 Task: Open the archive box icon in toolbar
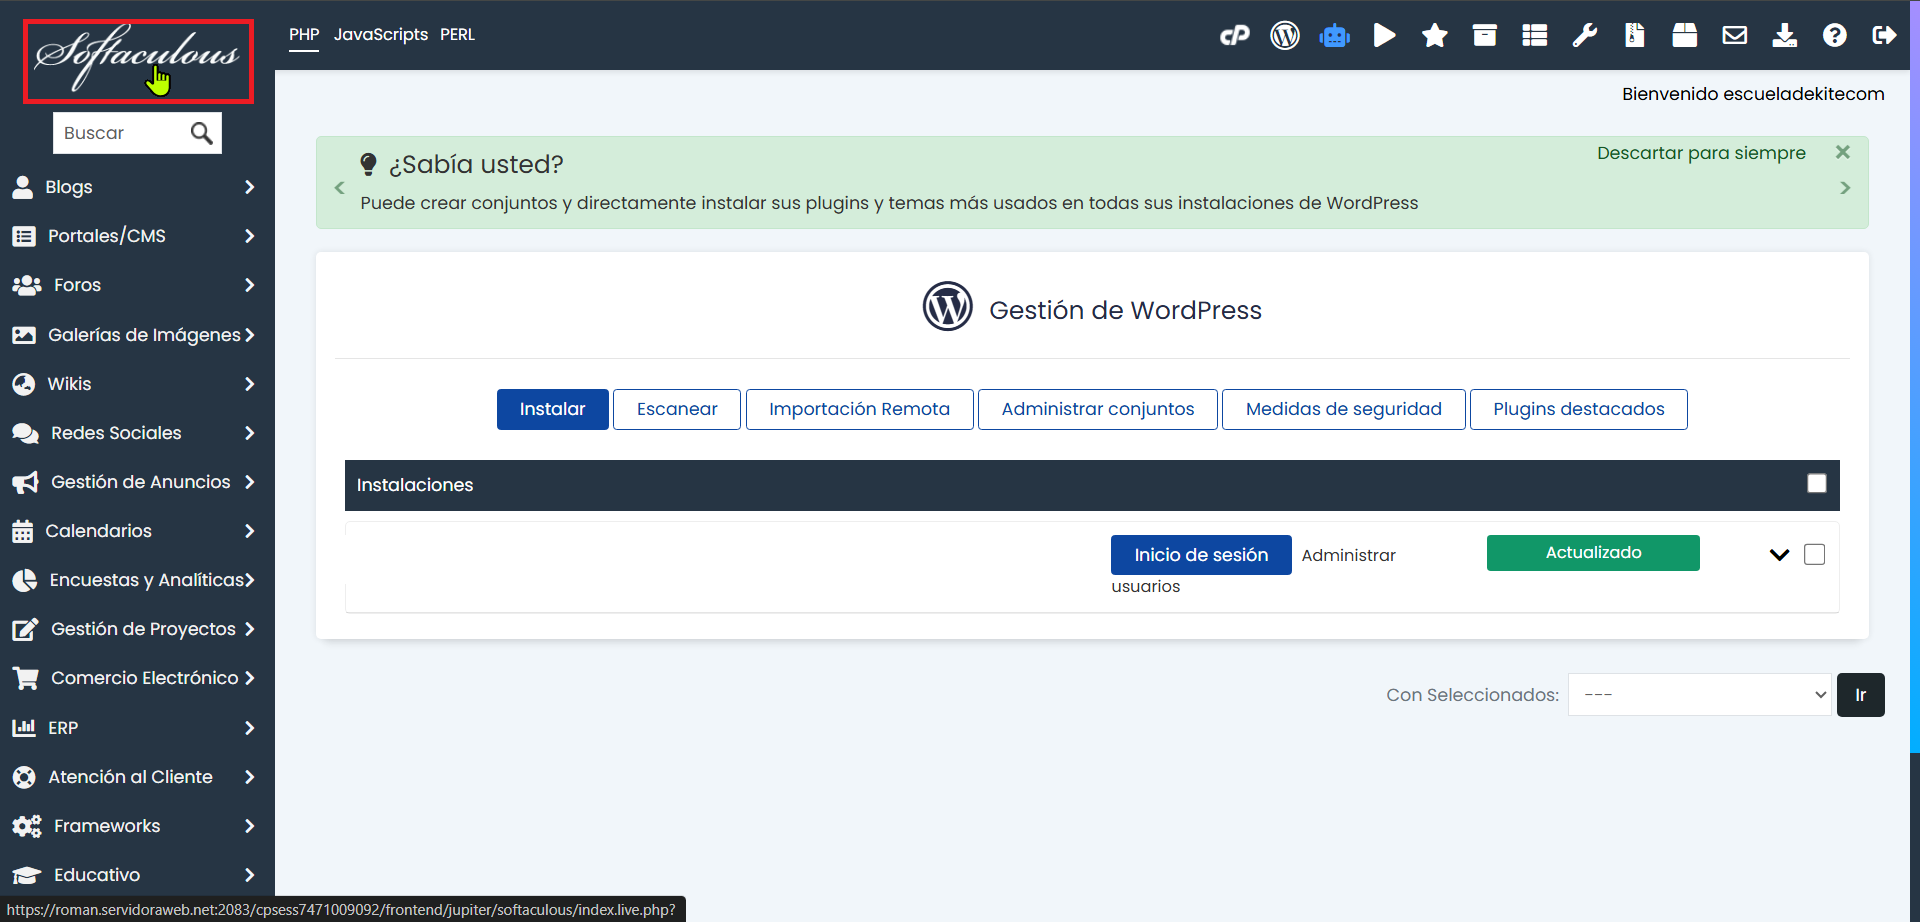(1485, 36)
